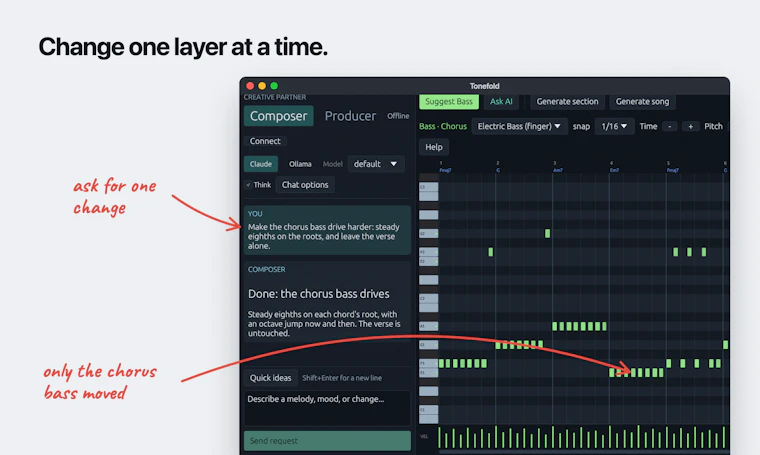Open the Chat options button
Image resolution: width=760 pixels, height=455 pixels.
(x=305, y=185)
